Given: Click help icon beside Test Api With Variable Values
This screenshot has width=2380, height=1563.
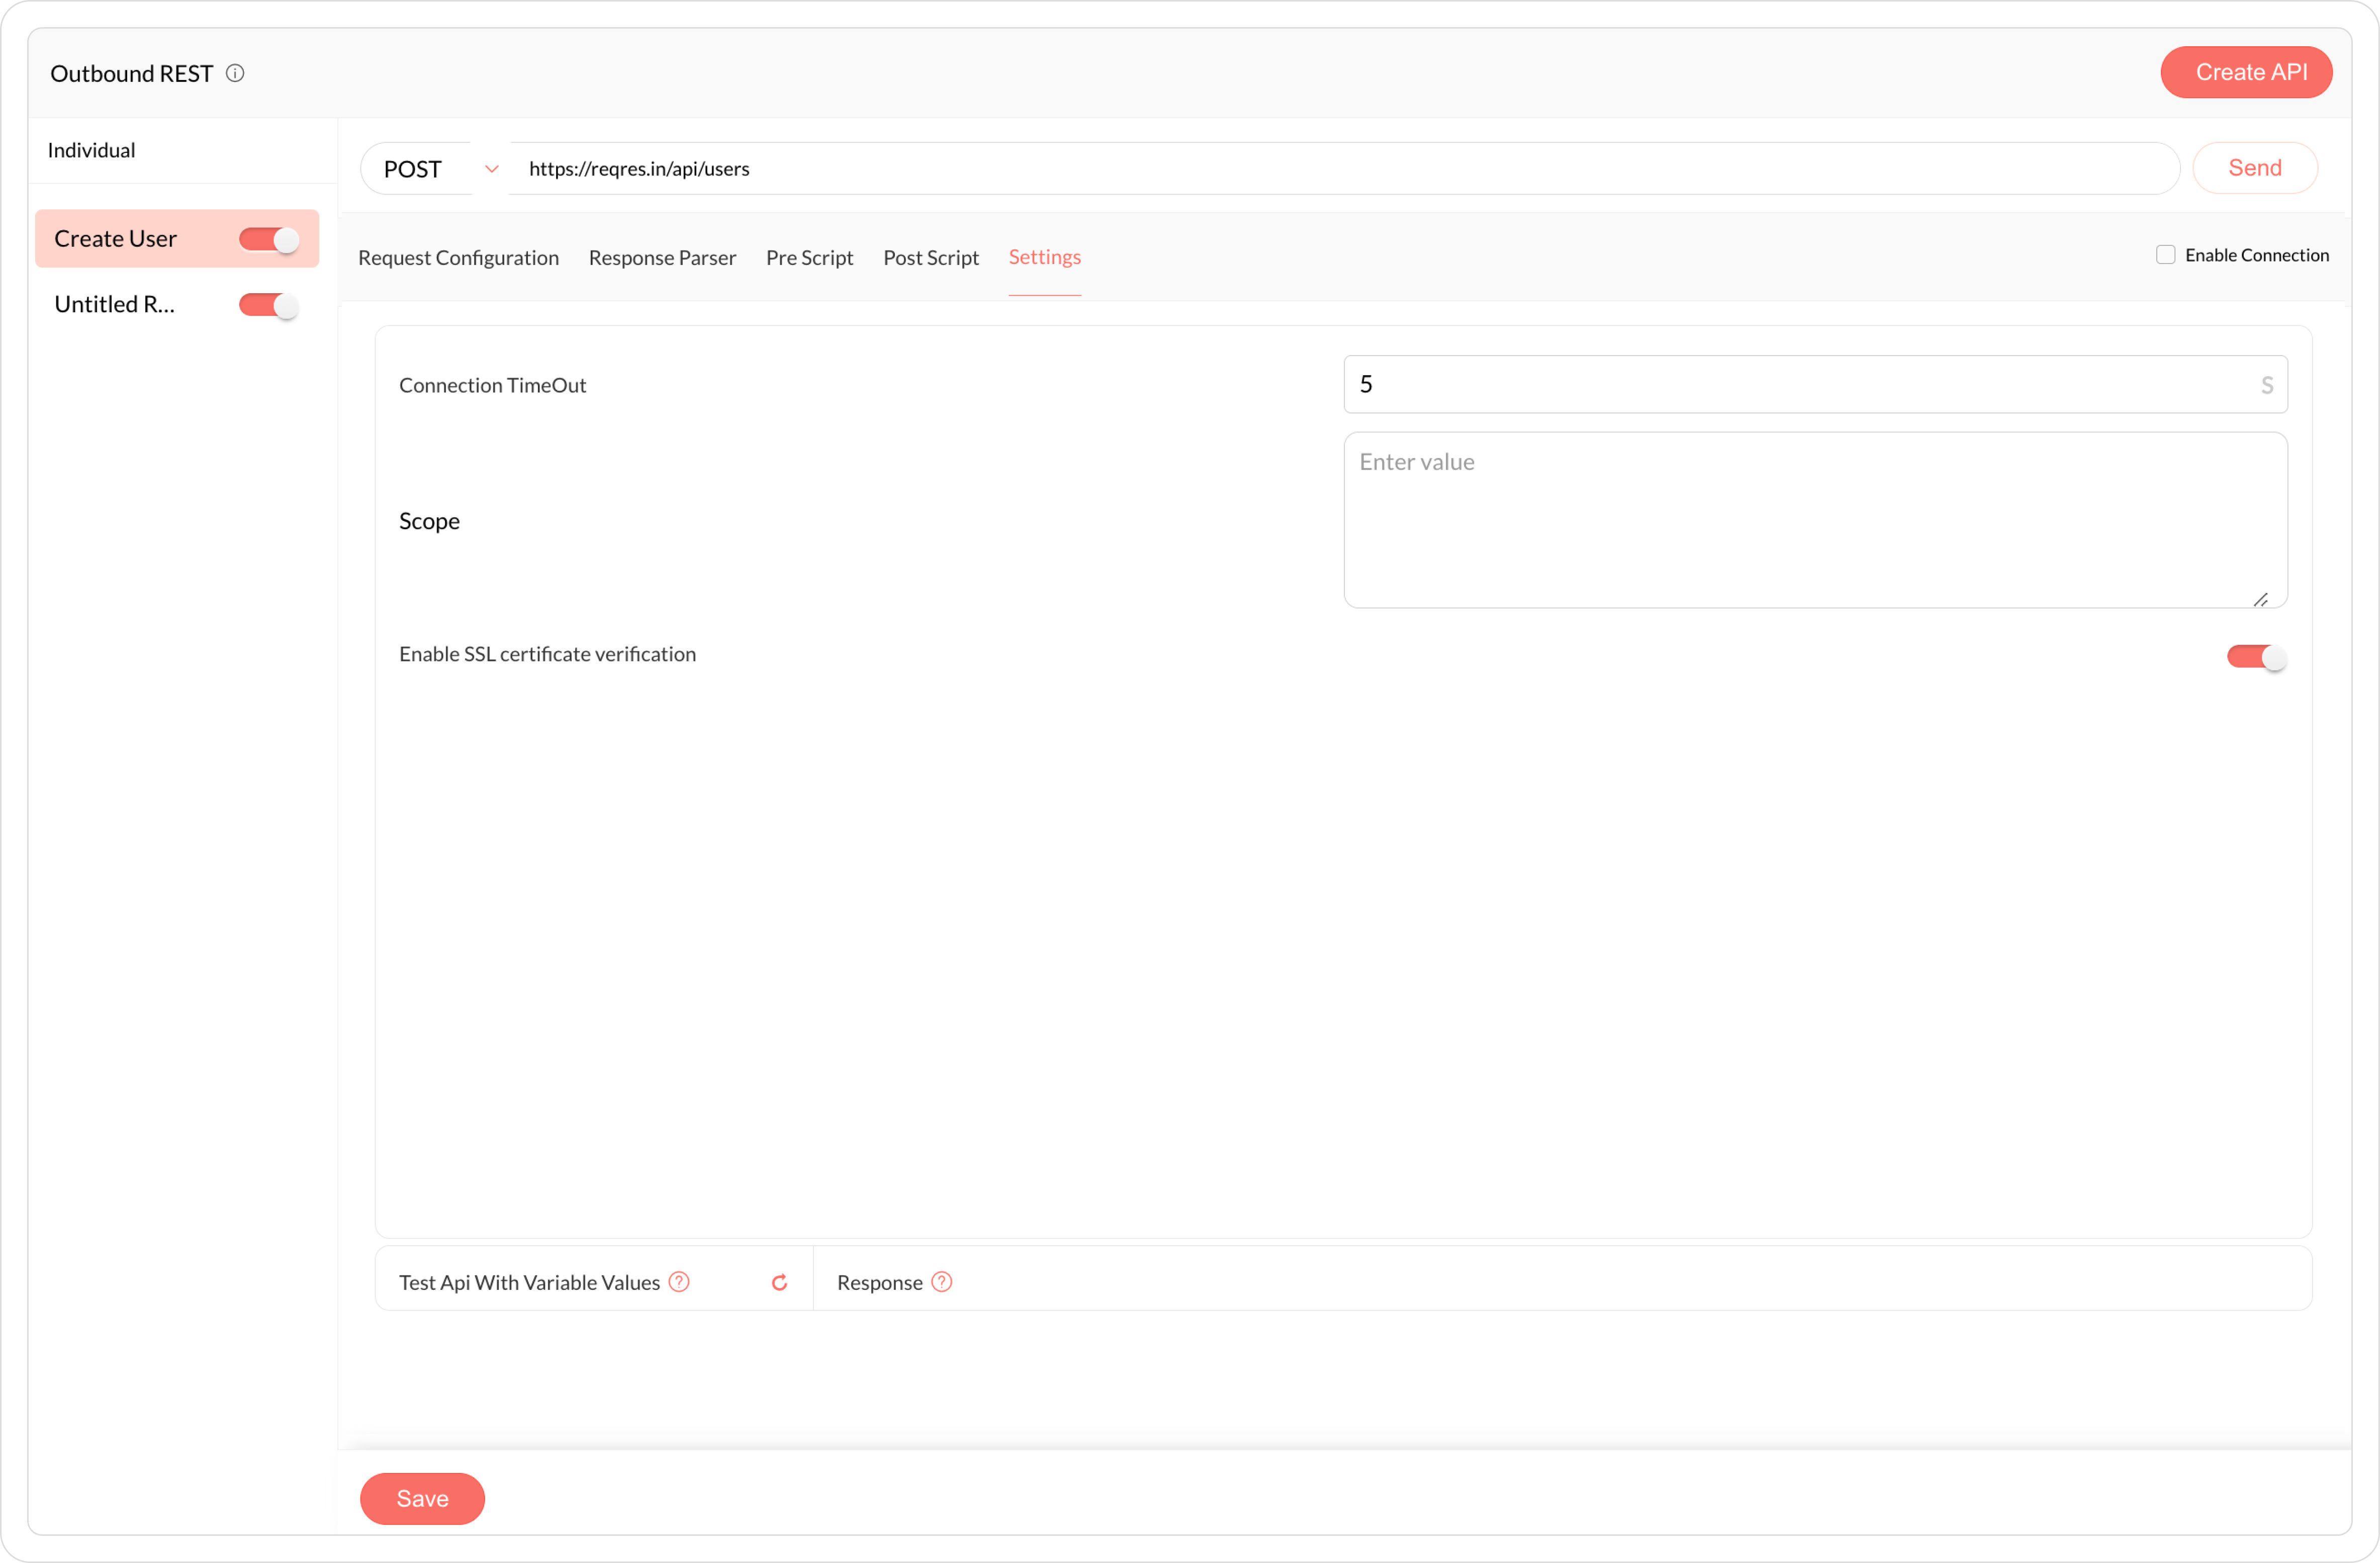Looking at the screenshot, I should (x=679, y=1281).
